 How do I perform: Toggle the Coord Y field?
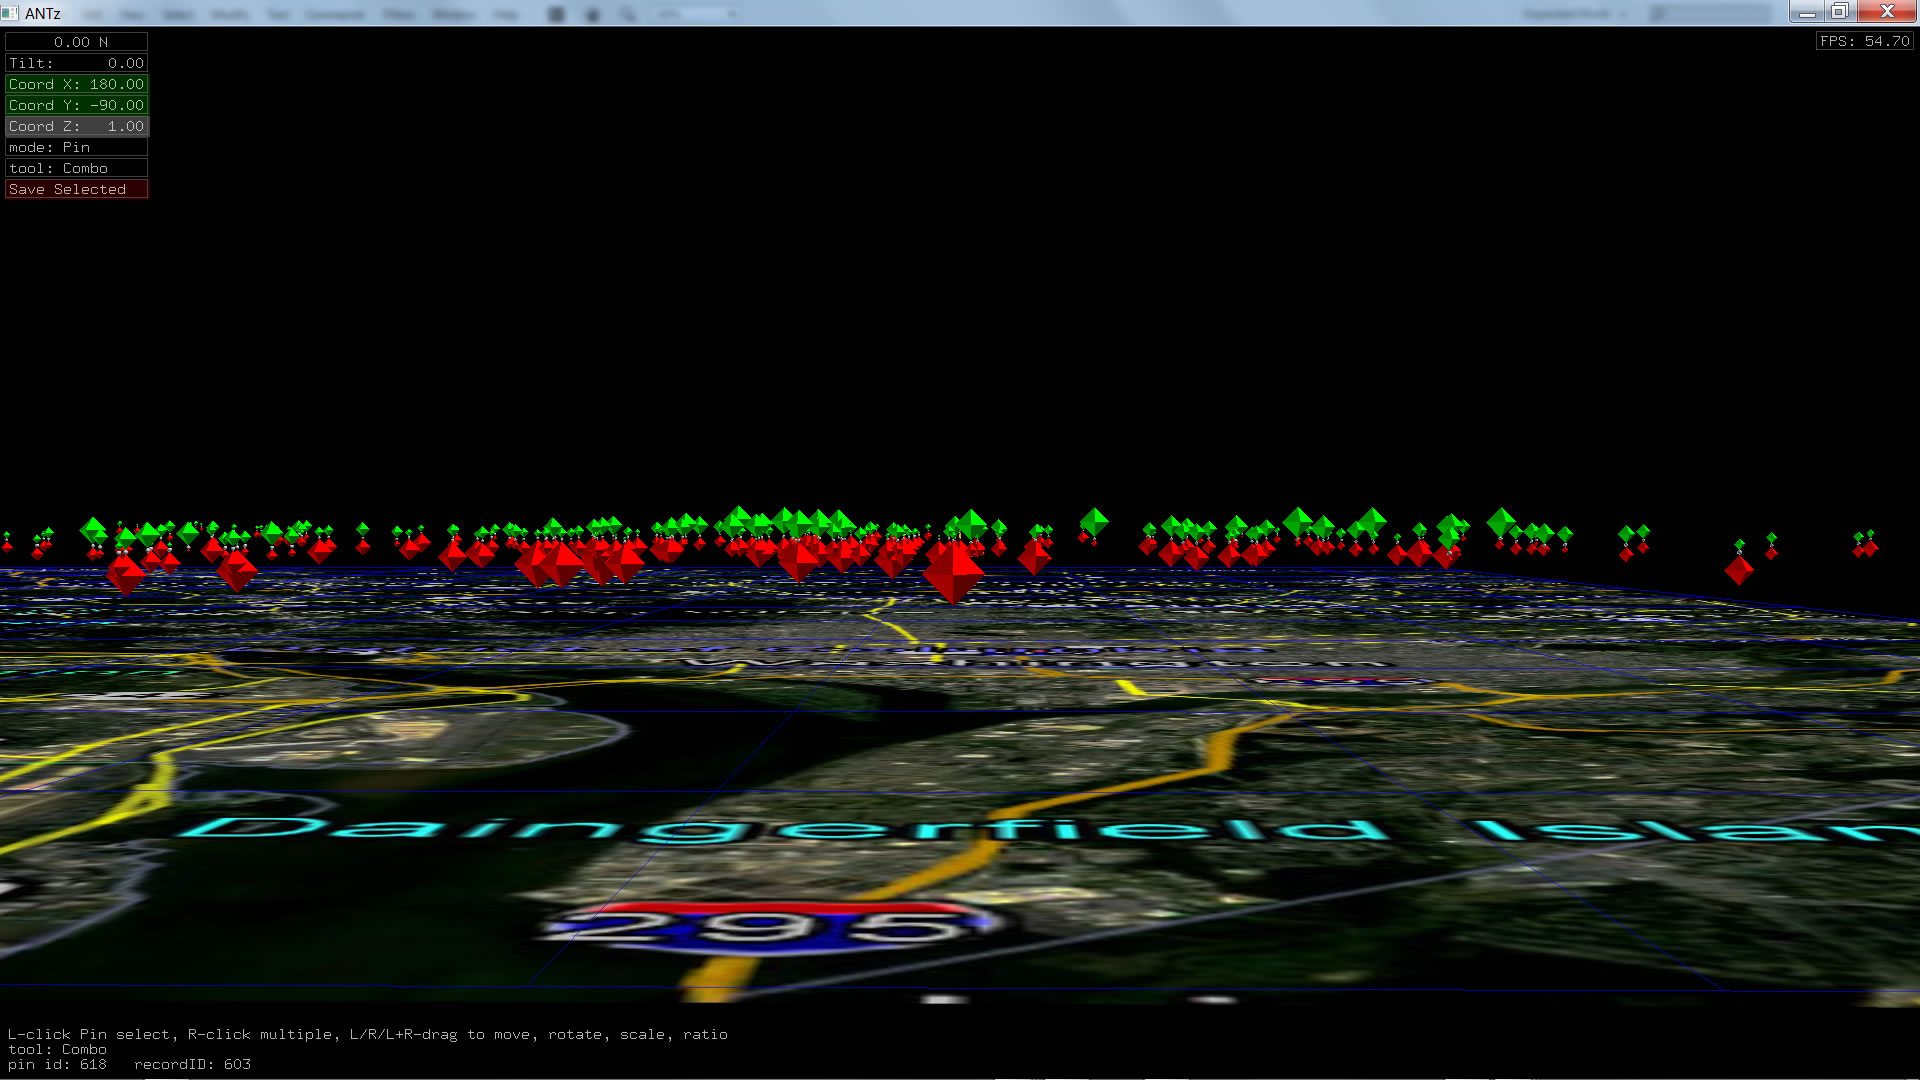coord(77,105)
